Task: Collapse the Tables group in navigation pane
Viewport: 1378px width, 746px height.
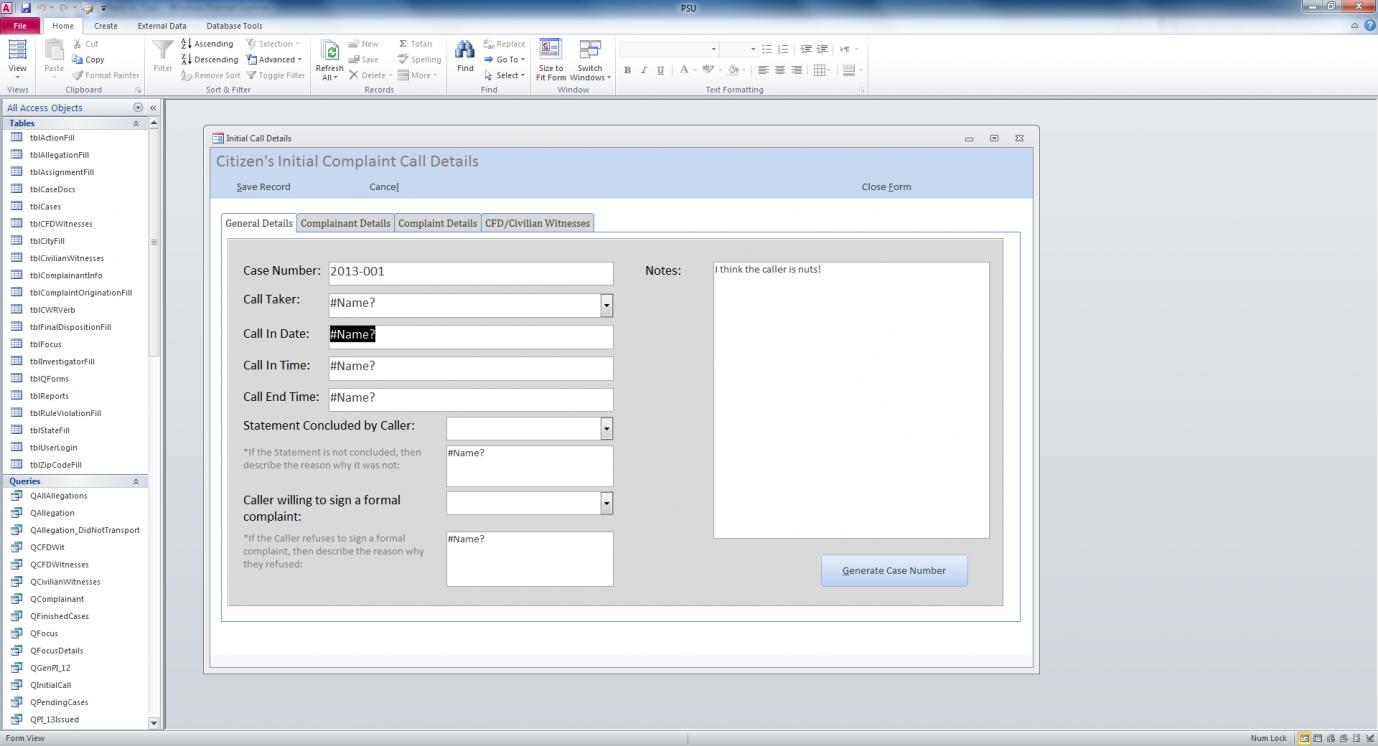Action: coord(136,123)
